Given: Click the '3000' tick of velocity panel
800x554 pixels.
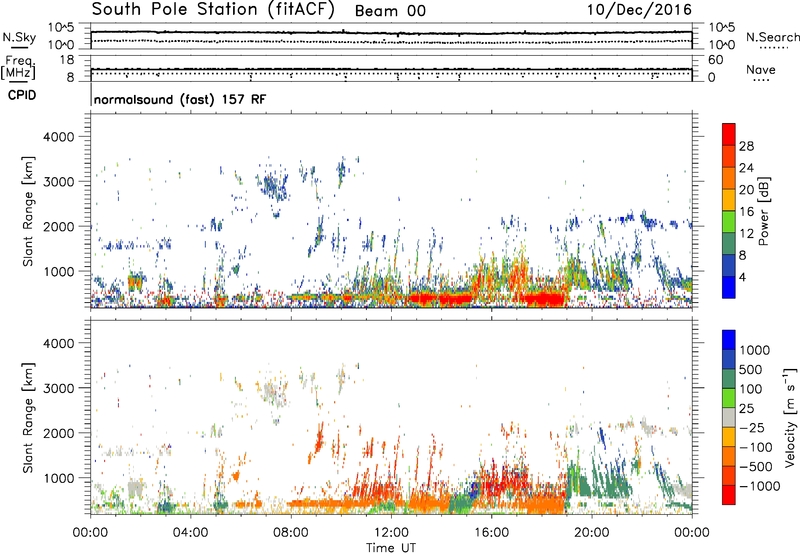Looking at the screenshot, I should coord(58,388).
